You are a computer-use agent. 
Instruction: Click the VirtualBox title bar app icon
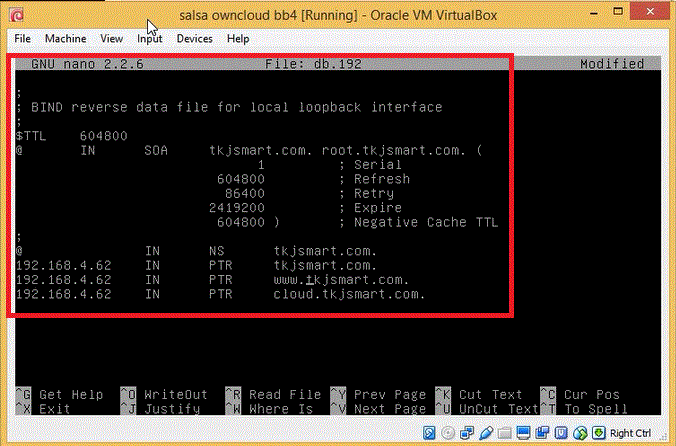click(16, 16)
